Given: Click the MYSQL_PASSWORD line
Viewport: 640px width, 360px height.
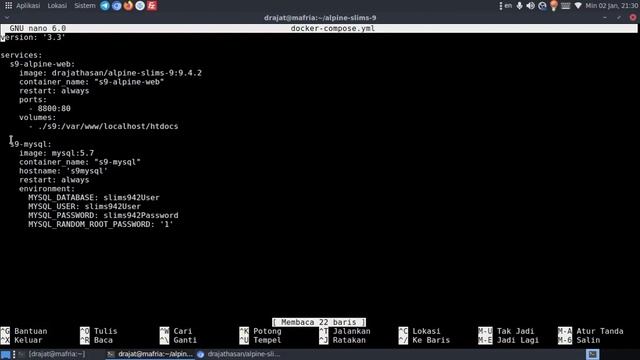Looking at the screenshot, I should click(x=103, y=216).
